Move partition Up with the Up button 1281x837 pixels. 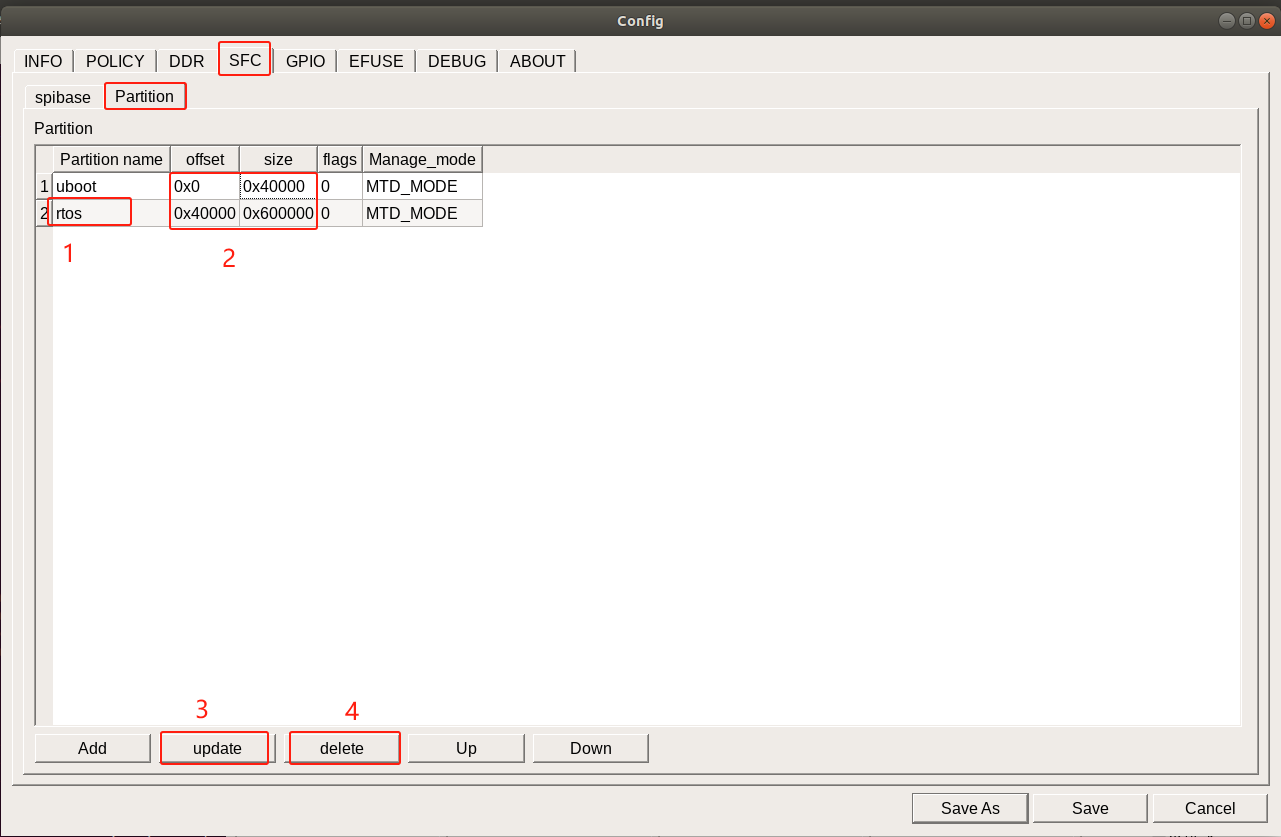(466, 748)
